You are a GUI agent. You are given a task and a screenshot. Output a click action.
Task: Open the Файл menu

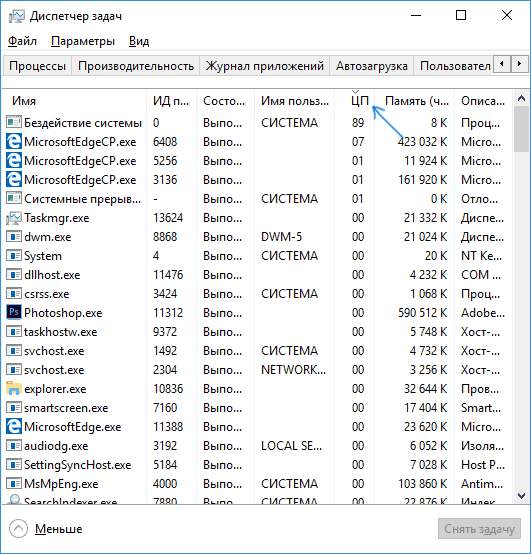point(22,41)
